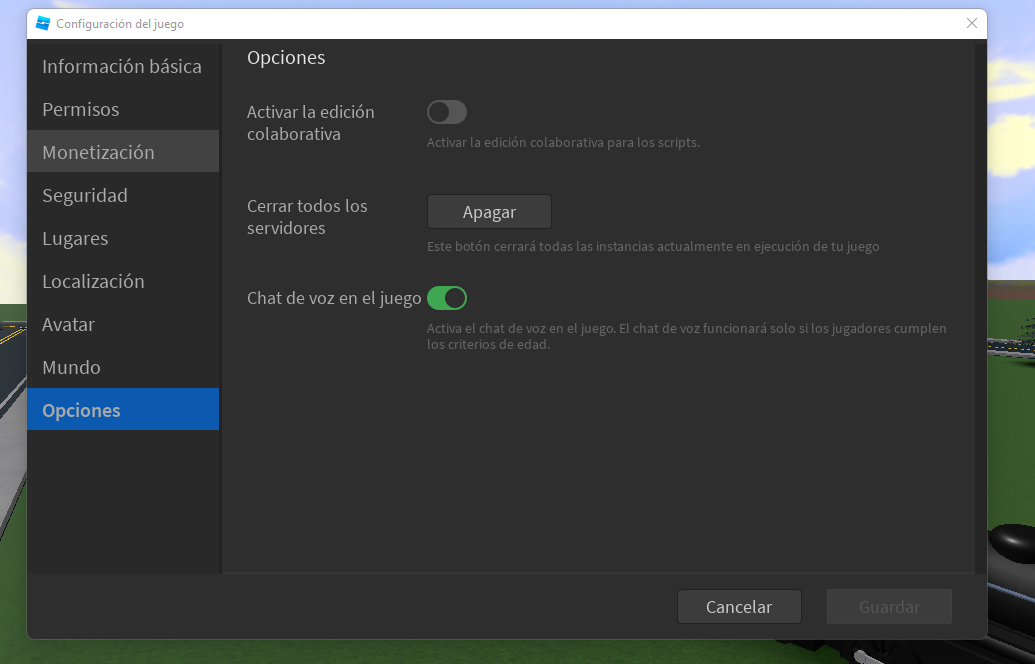This screenshot has width=1035, height=664.
Task: Select the Avatar section
Action: (123, 324)
